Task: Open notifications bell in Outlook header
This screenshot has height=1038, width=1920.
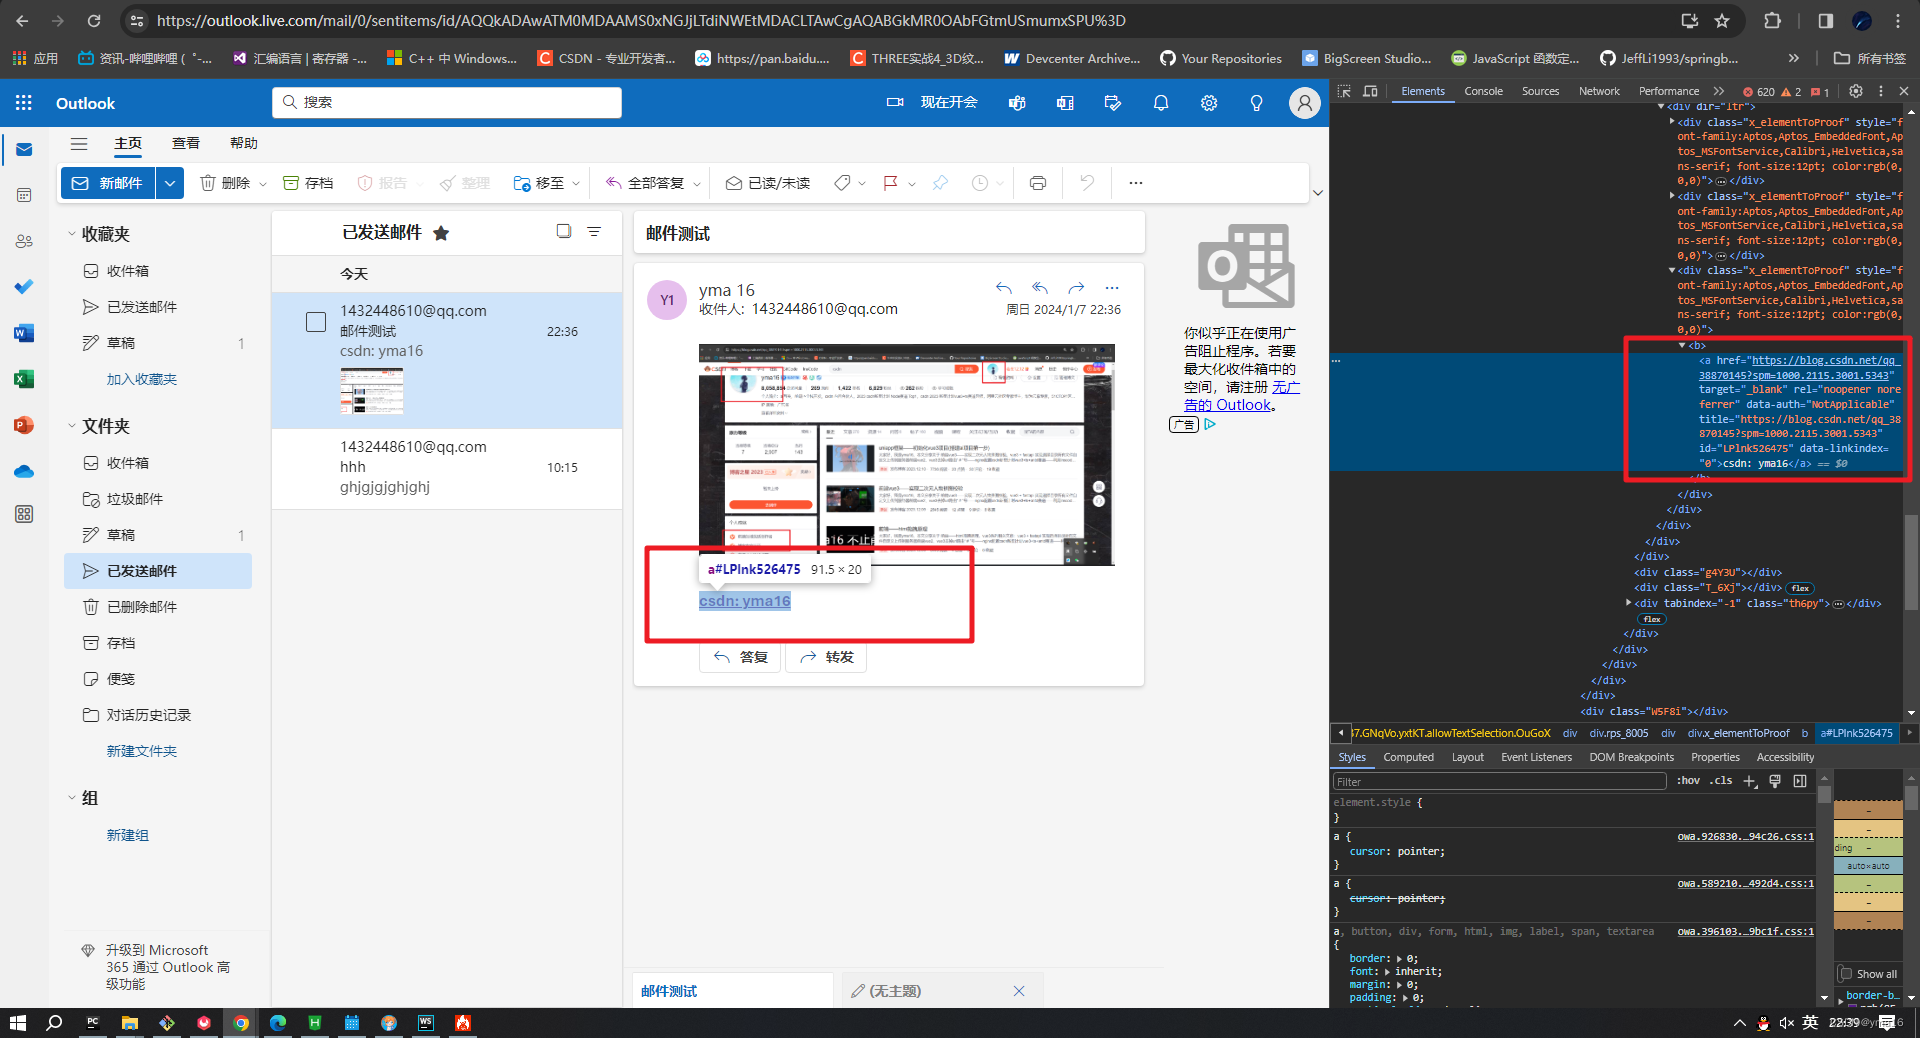Action: [x=1161, y=103]
